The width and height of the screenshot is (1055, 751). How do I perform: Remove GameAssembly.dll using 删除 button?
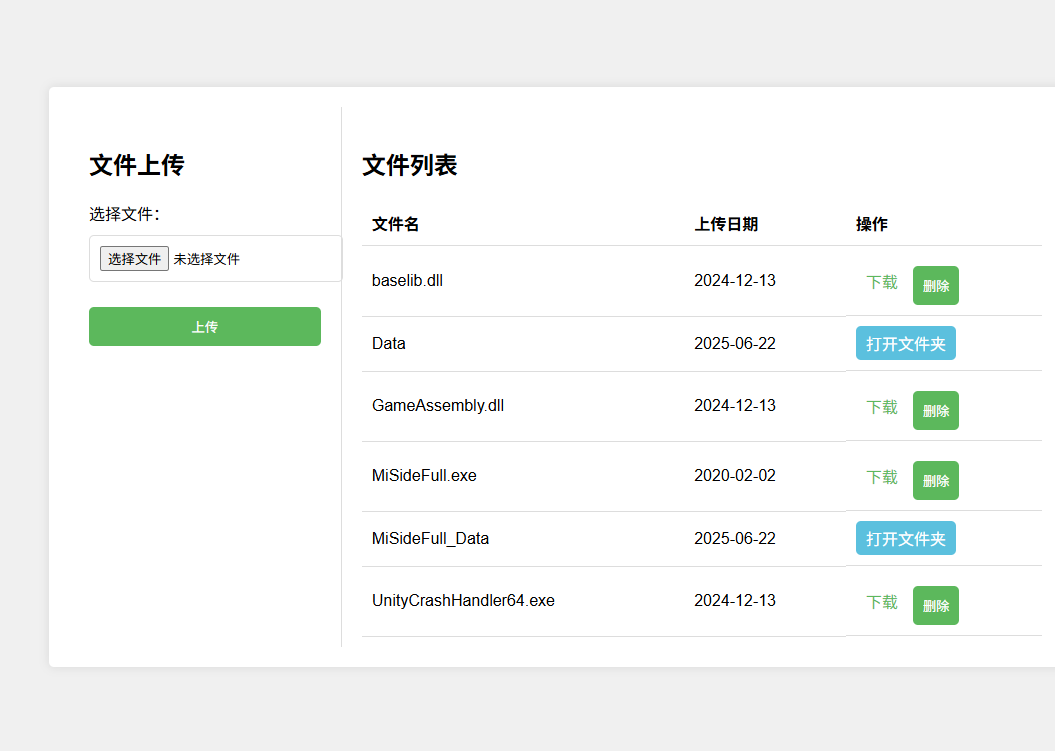click(935, 411)
